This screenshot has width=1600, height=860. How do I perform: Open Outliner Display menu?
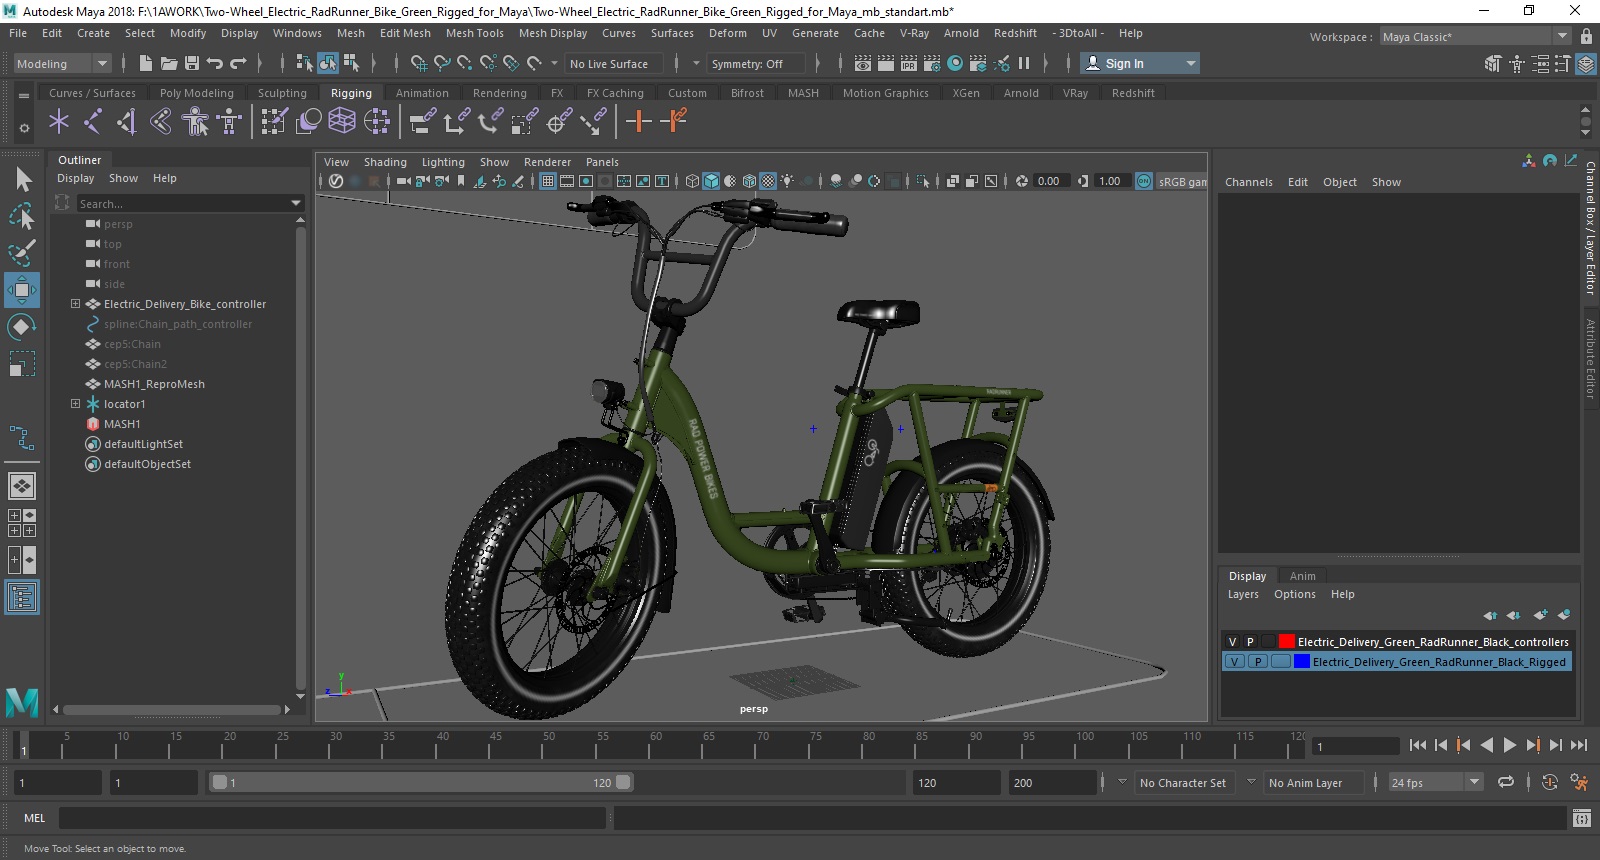tap(75, 178)
